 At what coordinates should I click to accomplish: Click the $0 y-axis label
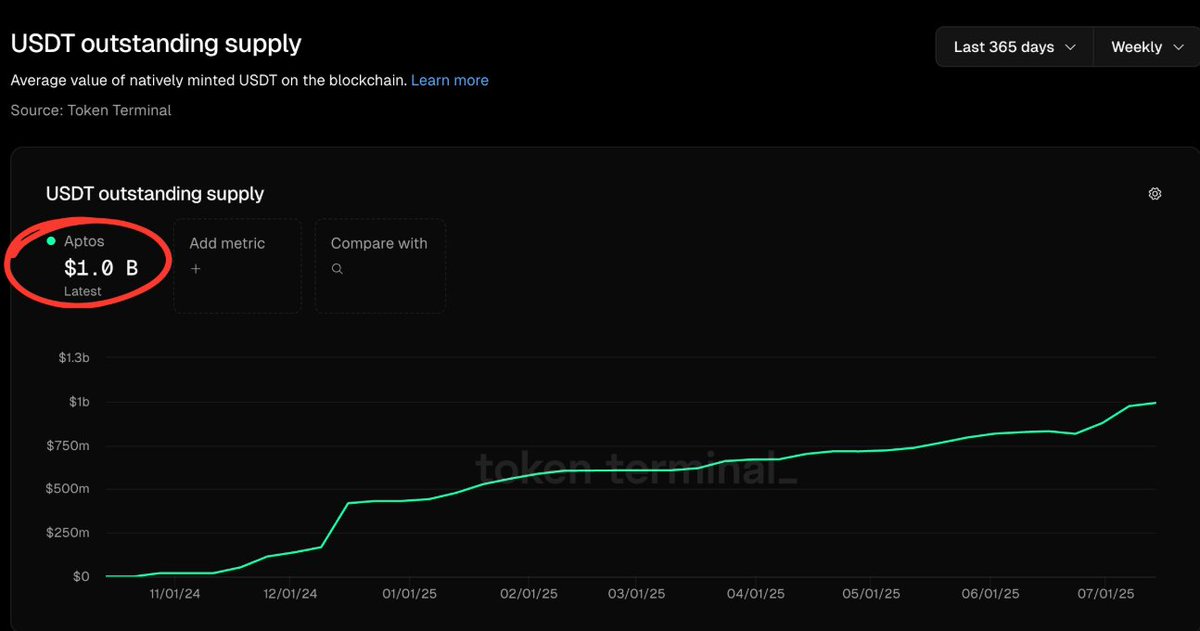(79, 576)
